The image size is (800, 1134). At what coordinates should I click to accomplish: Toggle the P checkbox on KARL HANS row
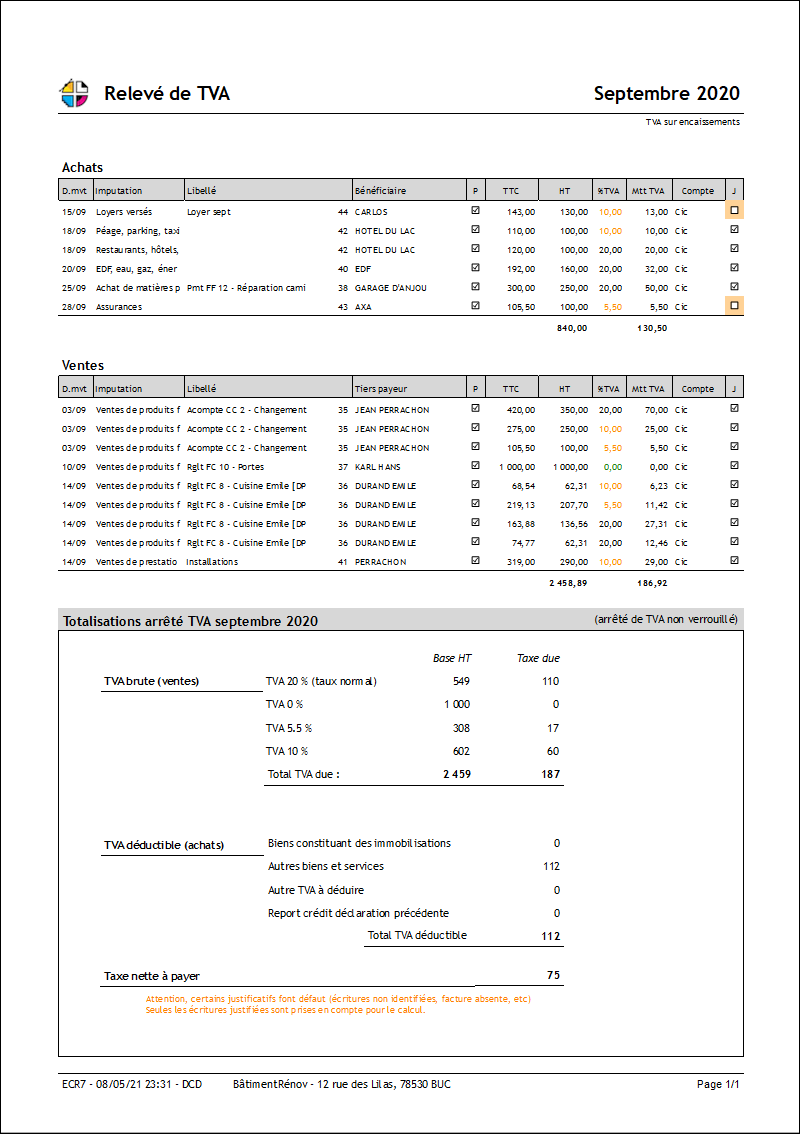pos(475,466)
